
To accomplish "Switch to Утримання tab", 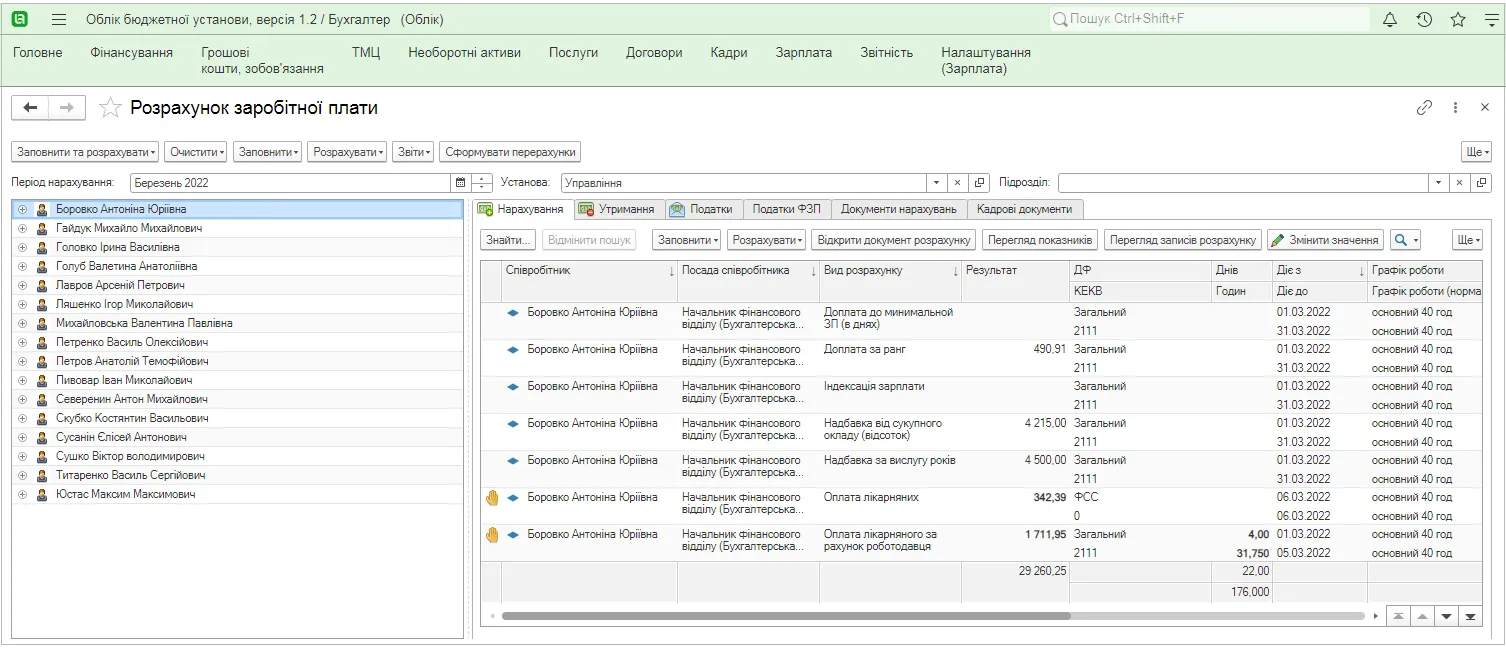I will pos(618,209).
